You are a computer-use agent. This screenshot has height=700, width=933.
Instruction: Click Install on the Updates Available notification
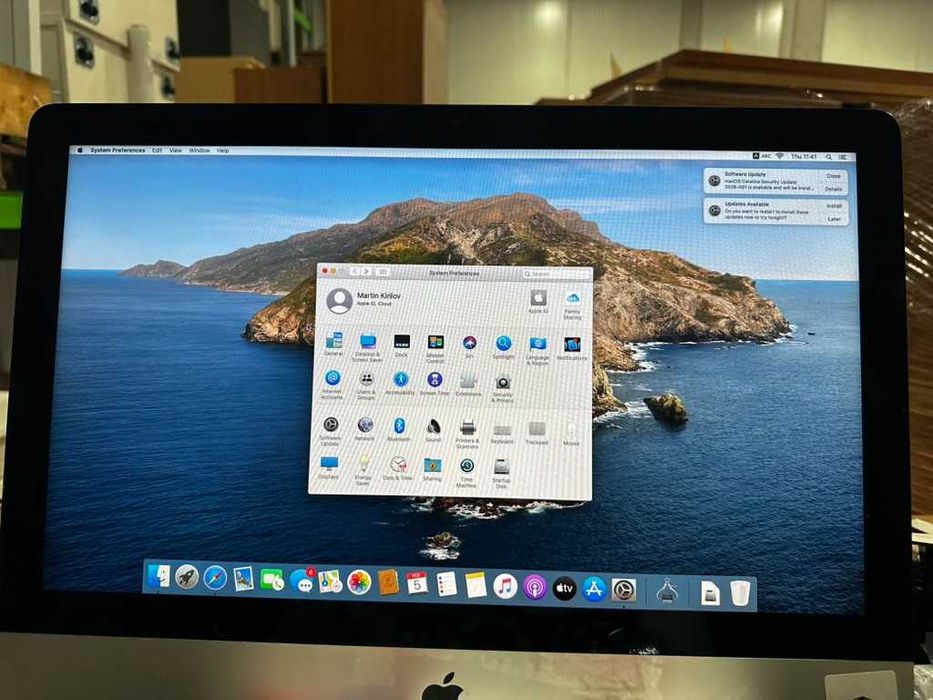834,206
